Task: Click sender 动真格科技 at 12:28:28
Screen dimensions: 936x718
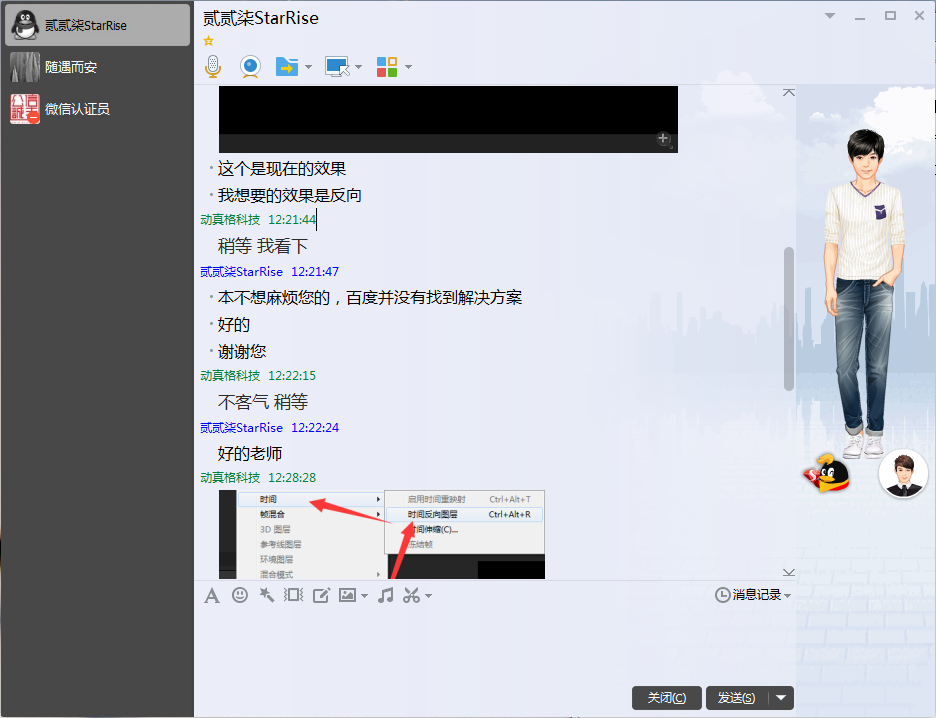Action: (x=230, y=477)
